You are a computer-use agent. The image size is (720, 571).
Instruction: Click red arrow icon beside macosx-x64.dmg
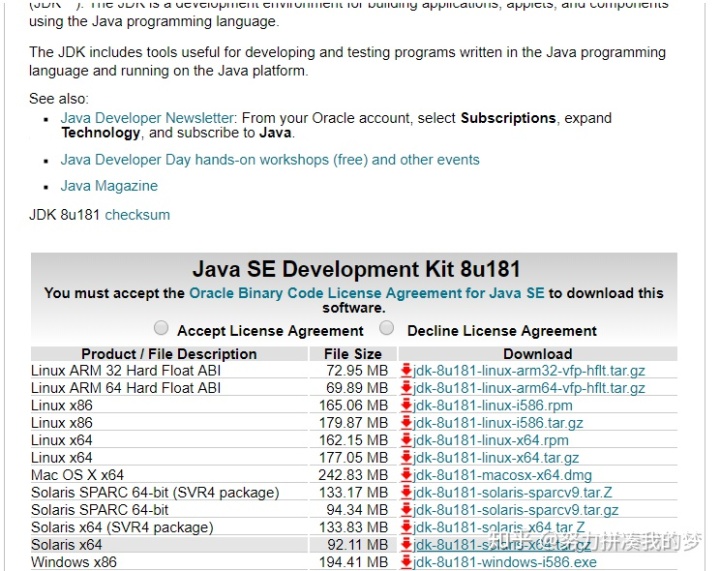(406, 475)
